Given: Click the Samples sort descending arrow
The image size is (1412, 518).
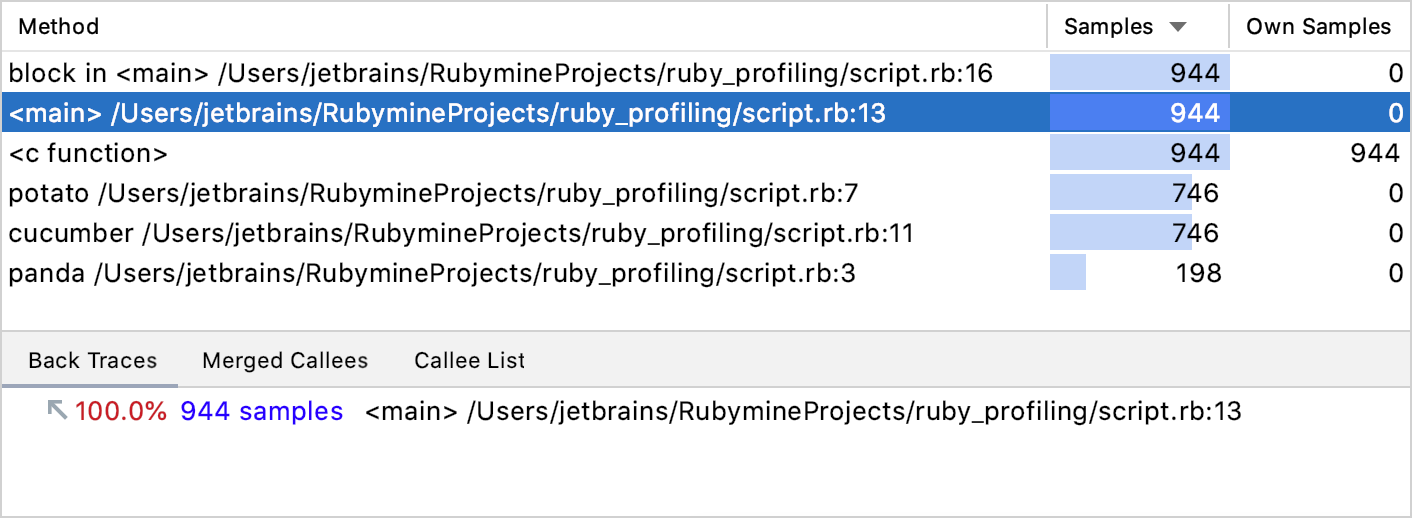Looking at the screenshot, I should (1178, 27).
